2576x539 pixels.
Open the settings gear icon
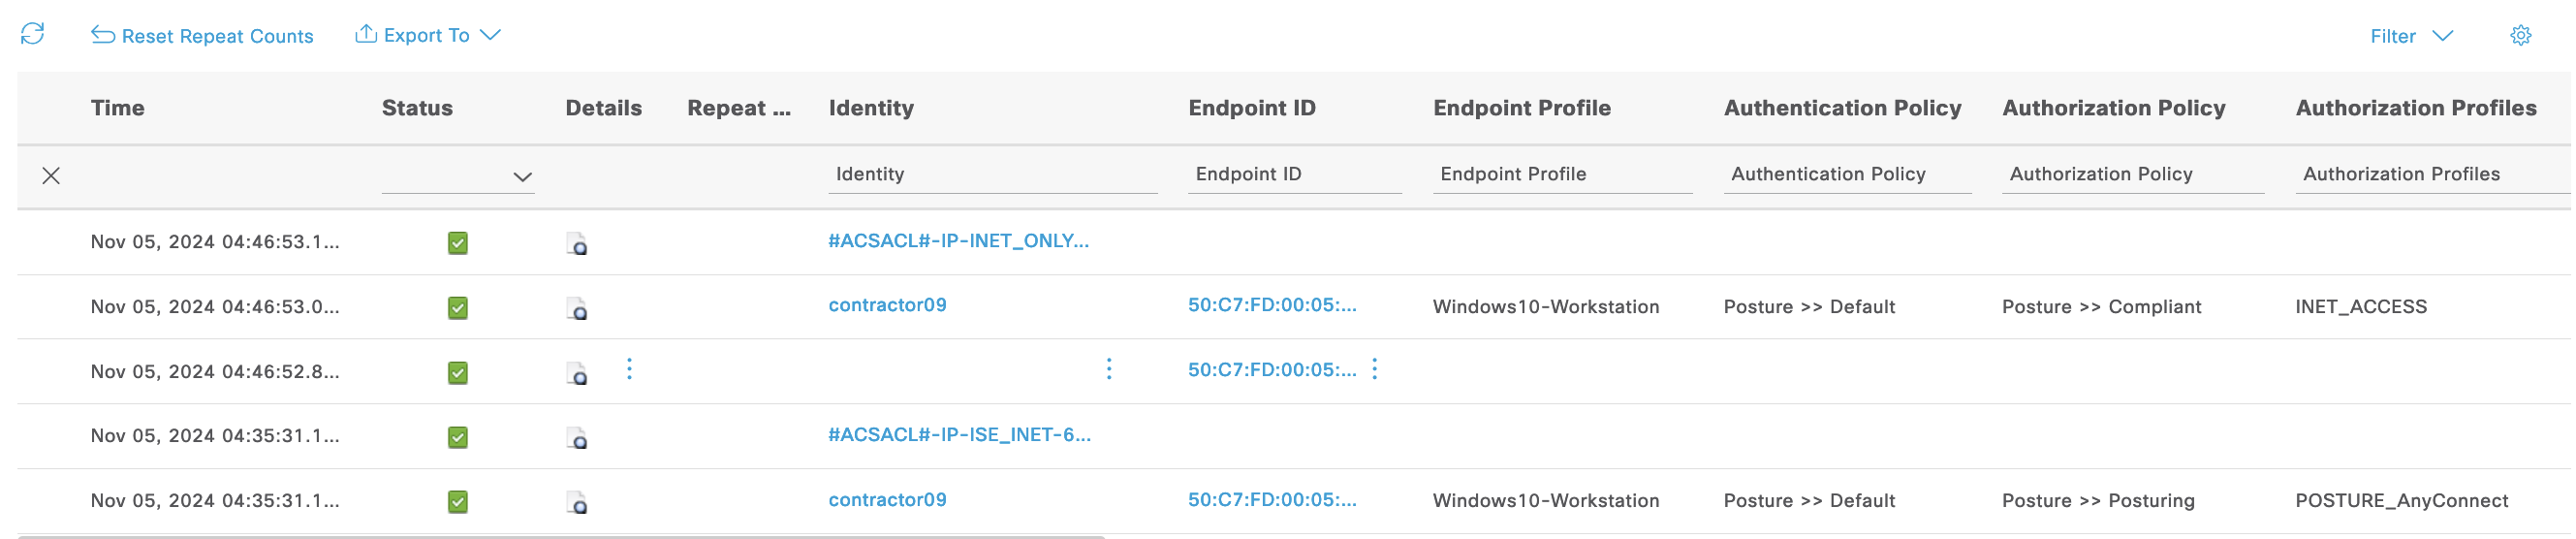[2520, 36]
